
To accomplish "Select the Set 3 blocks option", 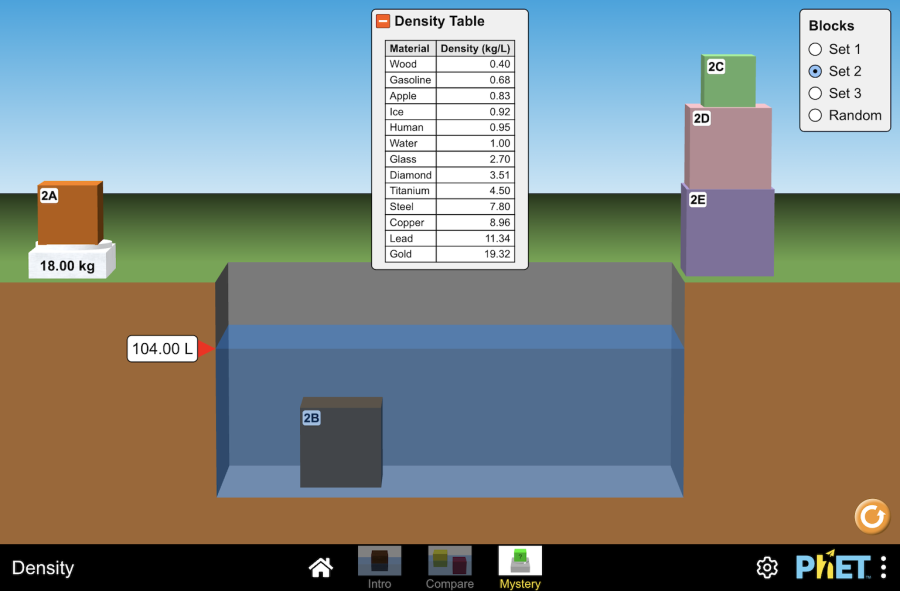I will (x=816, y=93).
